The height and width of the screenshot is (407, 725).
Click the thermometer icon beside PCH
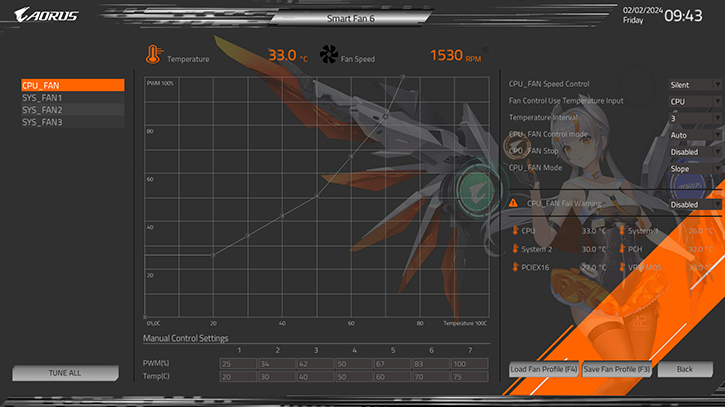(x=620, y=249)
